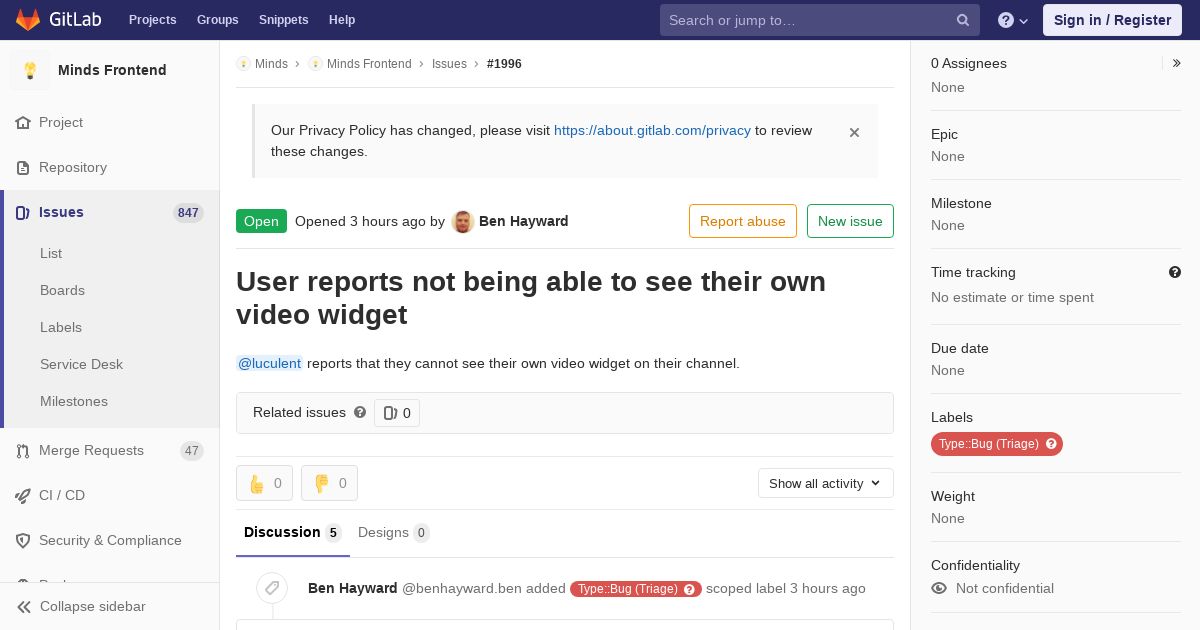Viewport: 1200px width, 630px height.
Task: Switch to the Discussion tab
Action: pyautogui.click(x=293, y=533)
